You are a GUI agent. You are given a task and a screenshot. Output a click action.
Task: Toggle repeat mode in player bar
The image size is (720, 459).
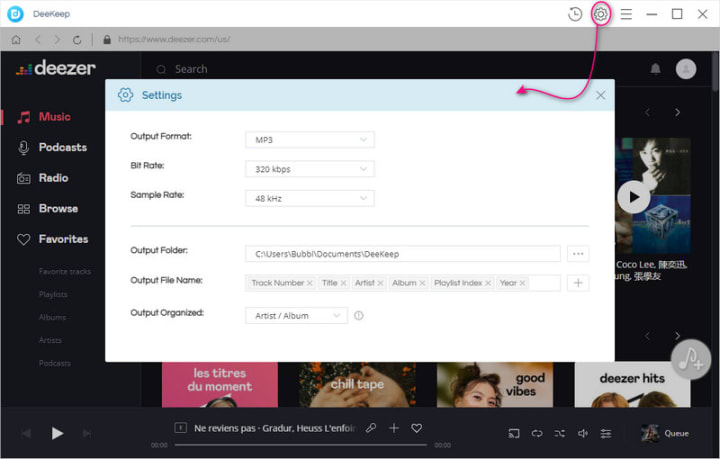[537, 433]
